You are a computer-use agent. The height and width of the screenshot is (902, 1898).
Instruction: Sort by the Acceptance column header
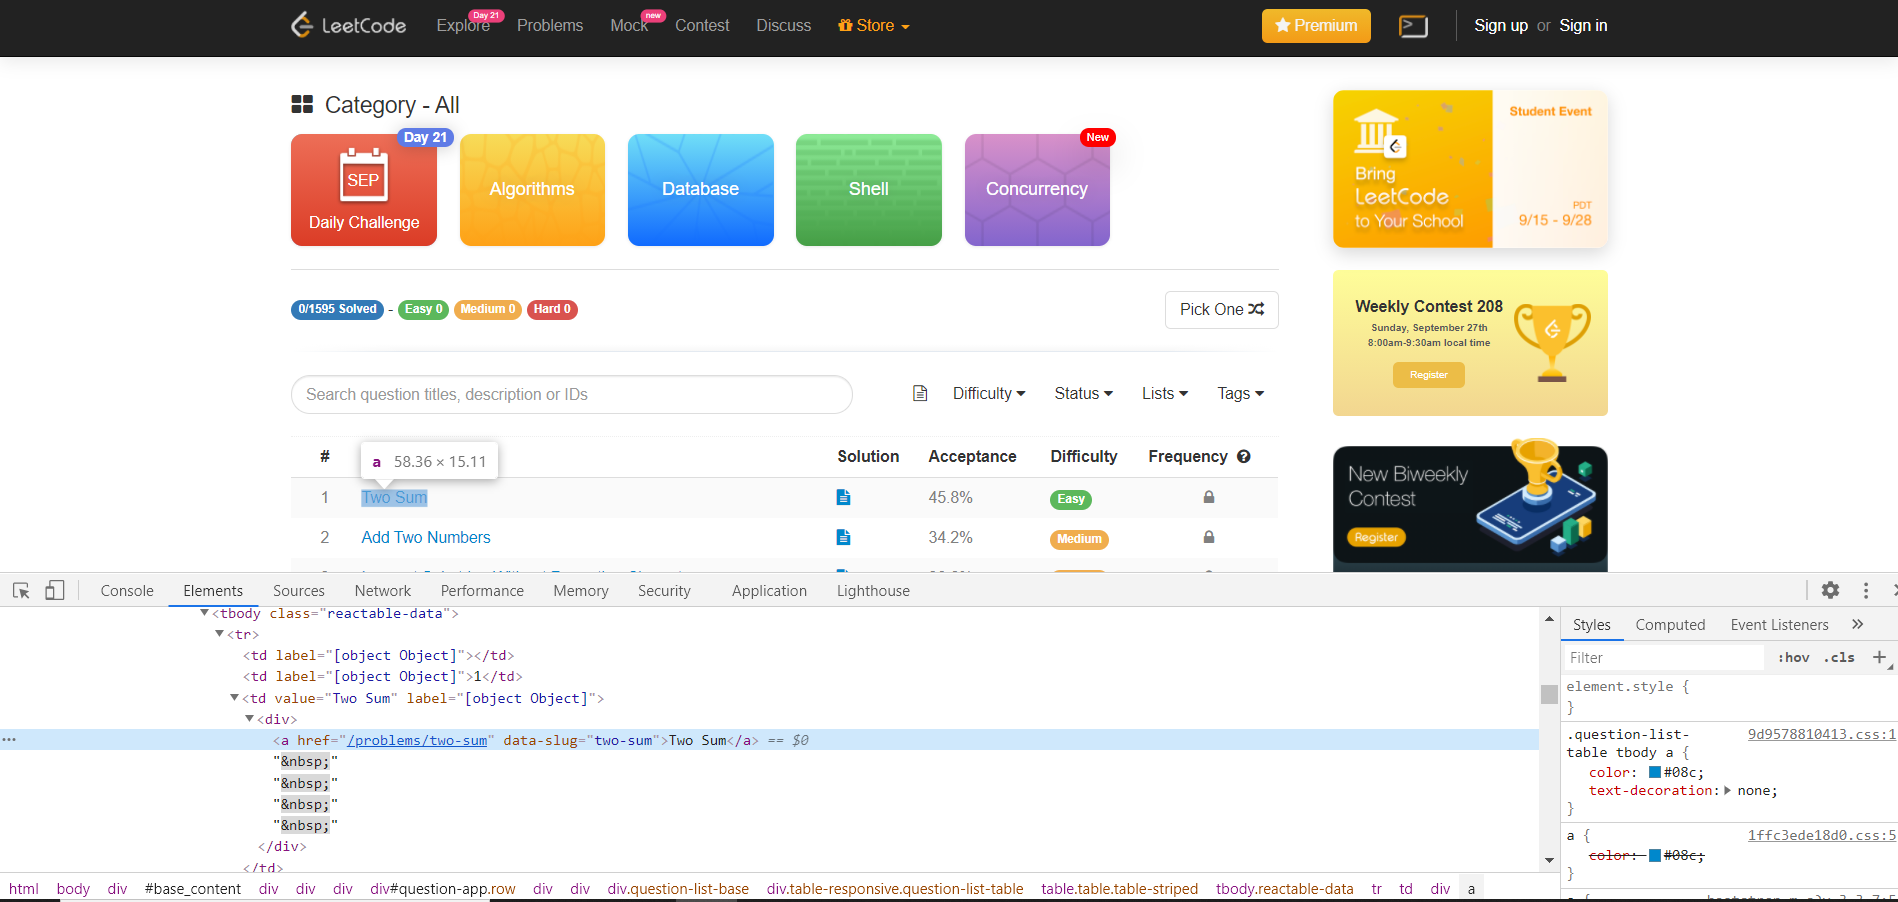tap(972, 457)
